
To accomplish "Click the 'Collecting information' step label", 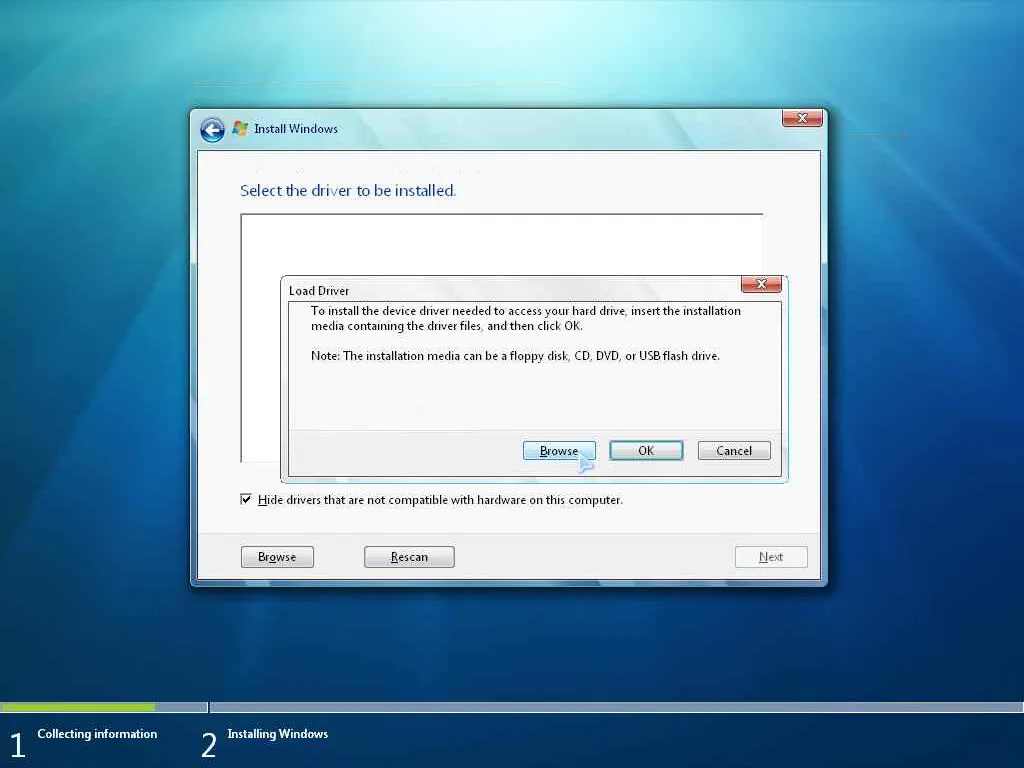I will [97, 734].
